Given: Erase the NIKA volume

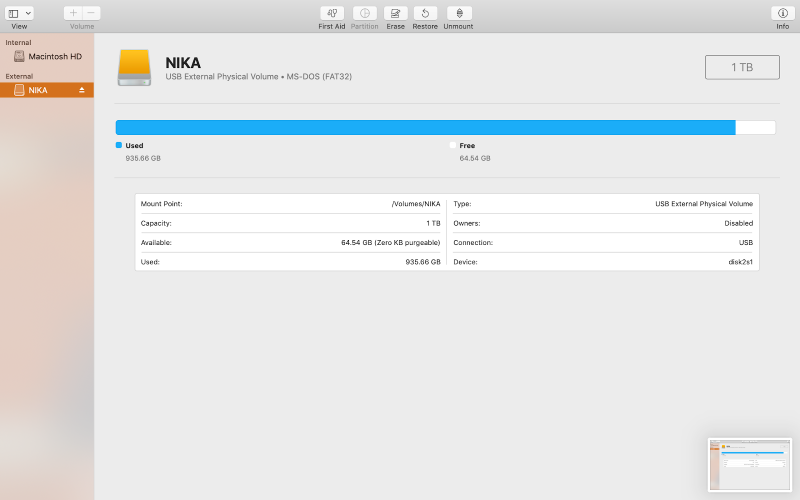Looking at the screenshot, I should 395,13.
